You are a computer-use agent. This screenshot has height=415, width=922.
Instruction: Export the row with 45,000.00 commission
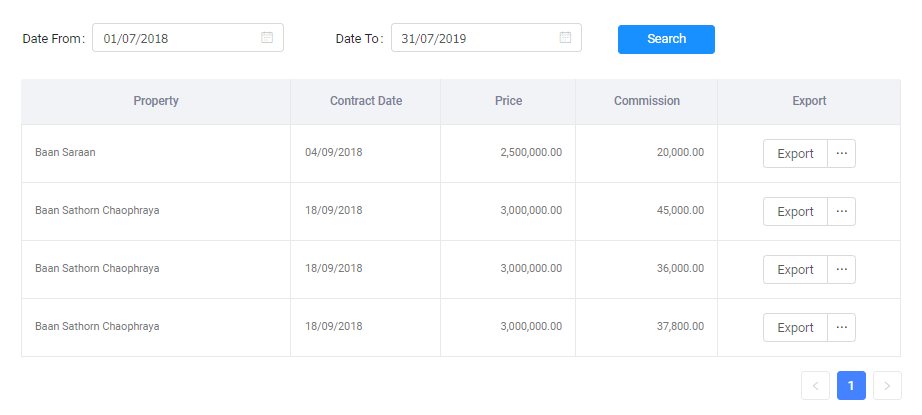click(x=795, y=212)
